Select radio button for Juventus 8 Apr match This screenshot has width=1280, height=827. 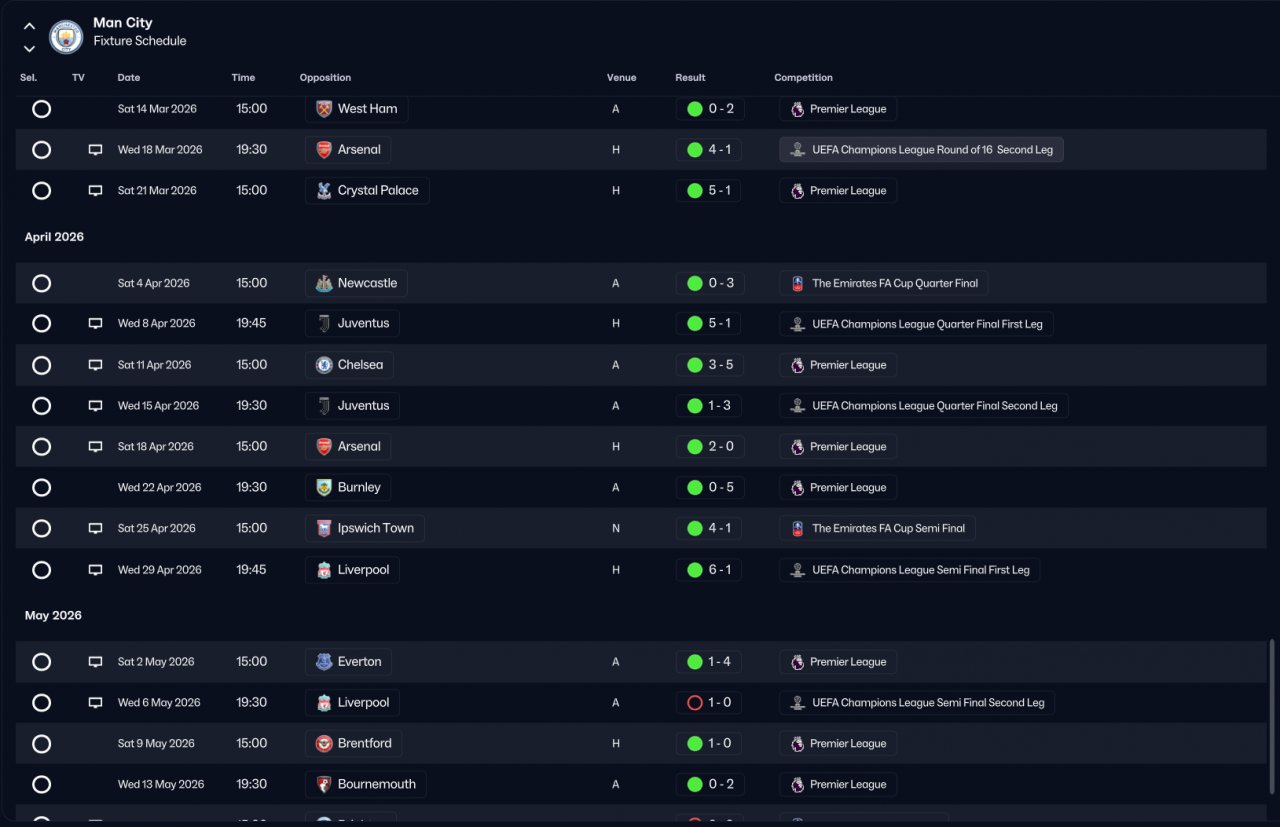tap(41, 324)
